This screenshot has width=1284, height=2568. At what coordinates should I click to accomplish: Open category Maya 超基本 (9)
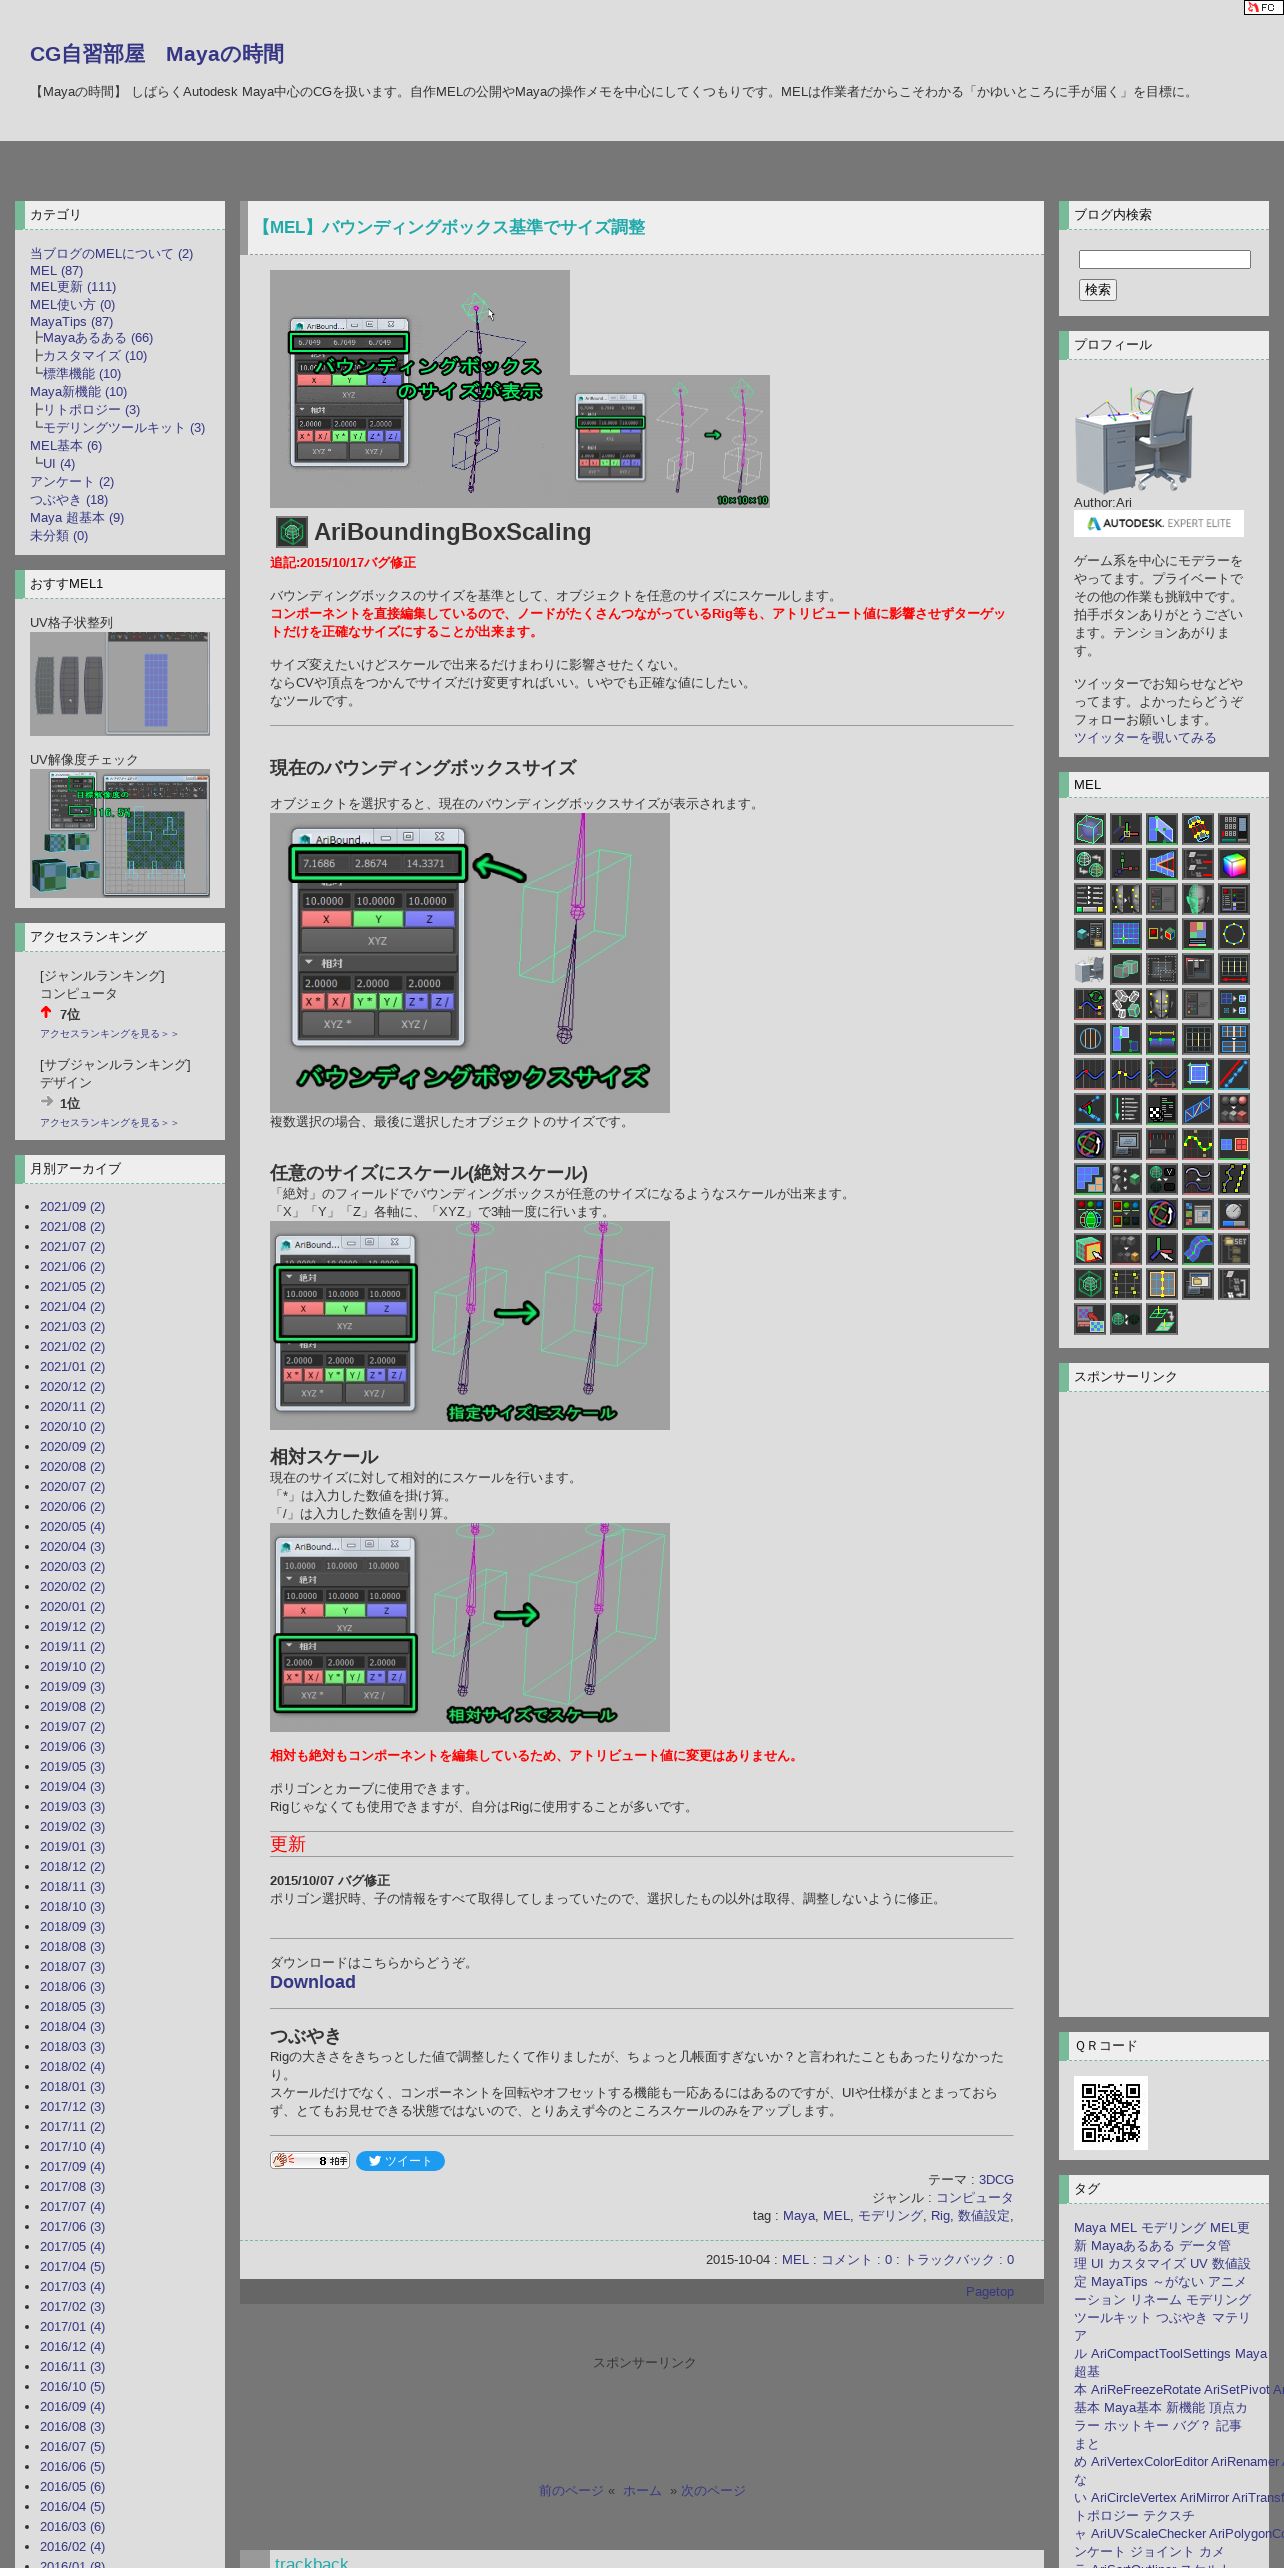[x=77, y=518]
